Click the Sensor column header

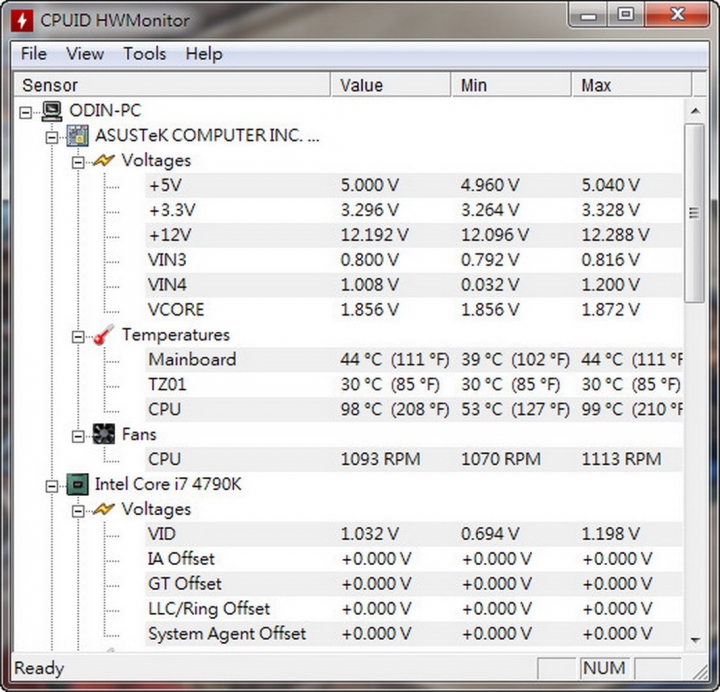(172, 84)
